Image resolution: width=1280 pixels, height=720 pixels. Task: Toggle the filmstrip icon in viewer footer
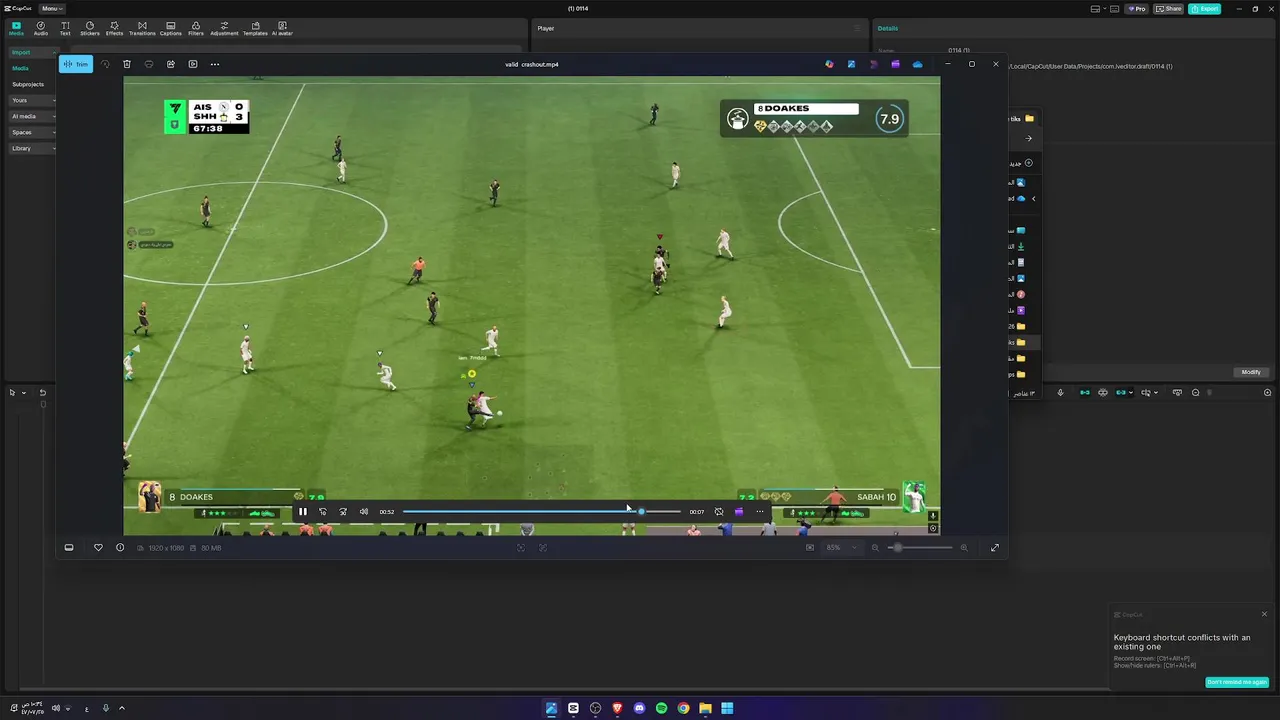[x=69, y=548]
